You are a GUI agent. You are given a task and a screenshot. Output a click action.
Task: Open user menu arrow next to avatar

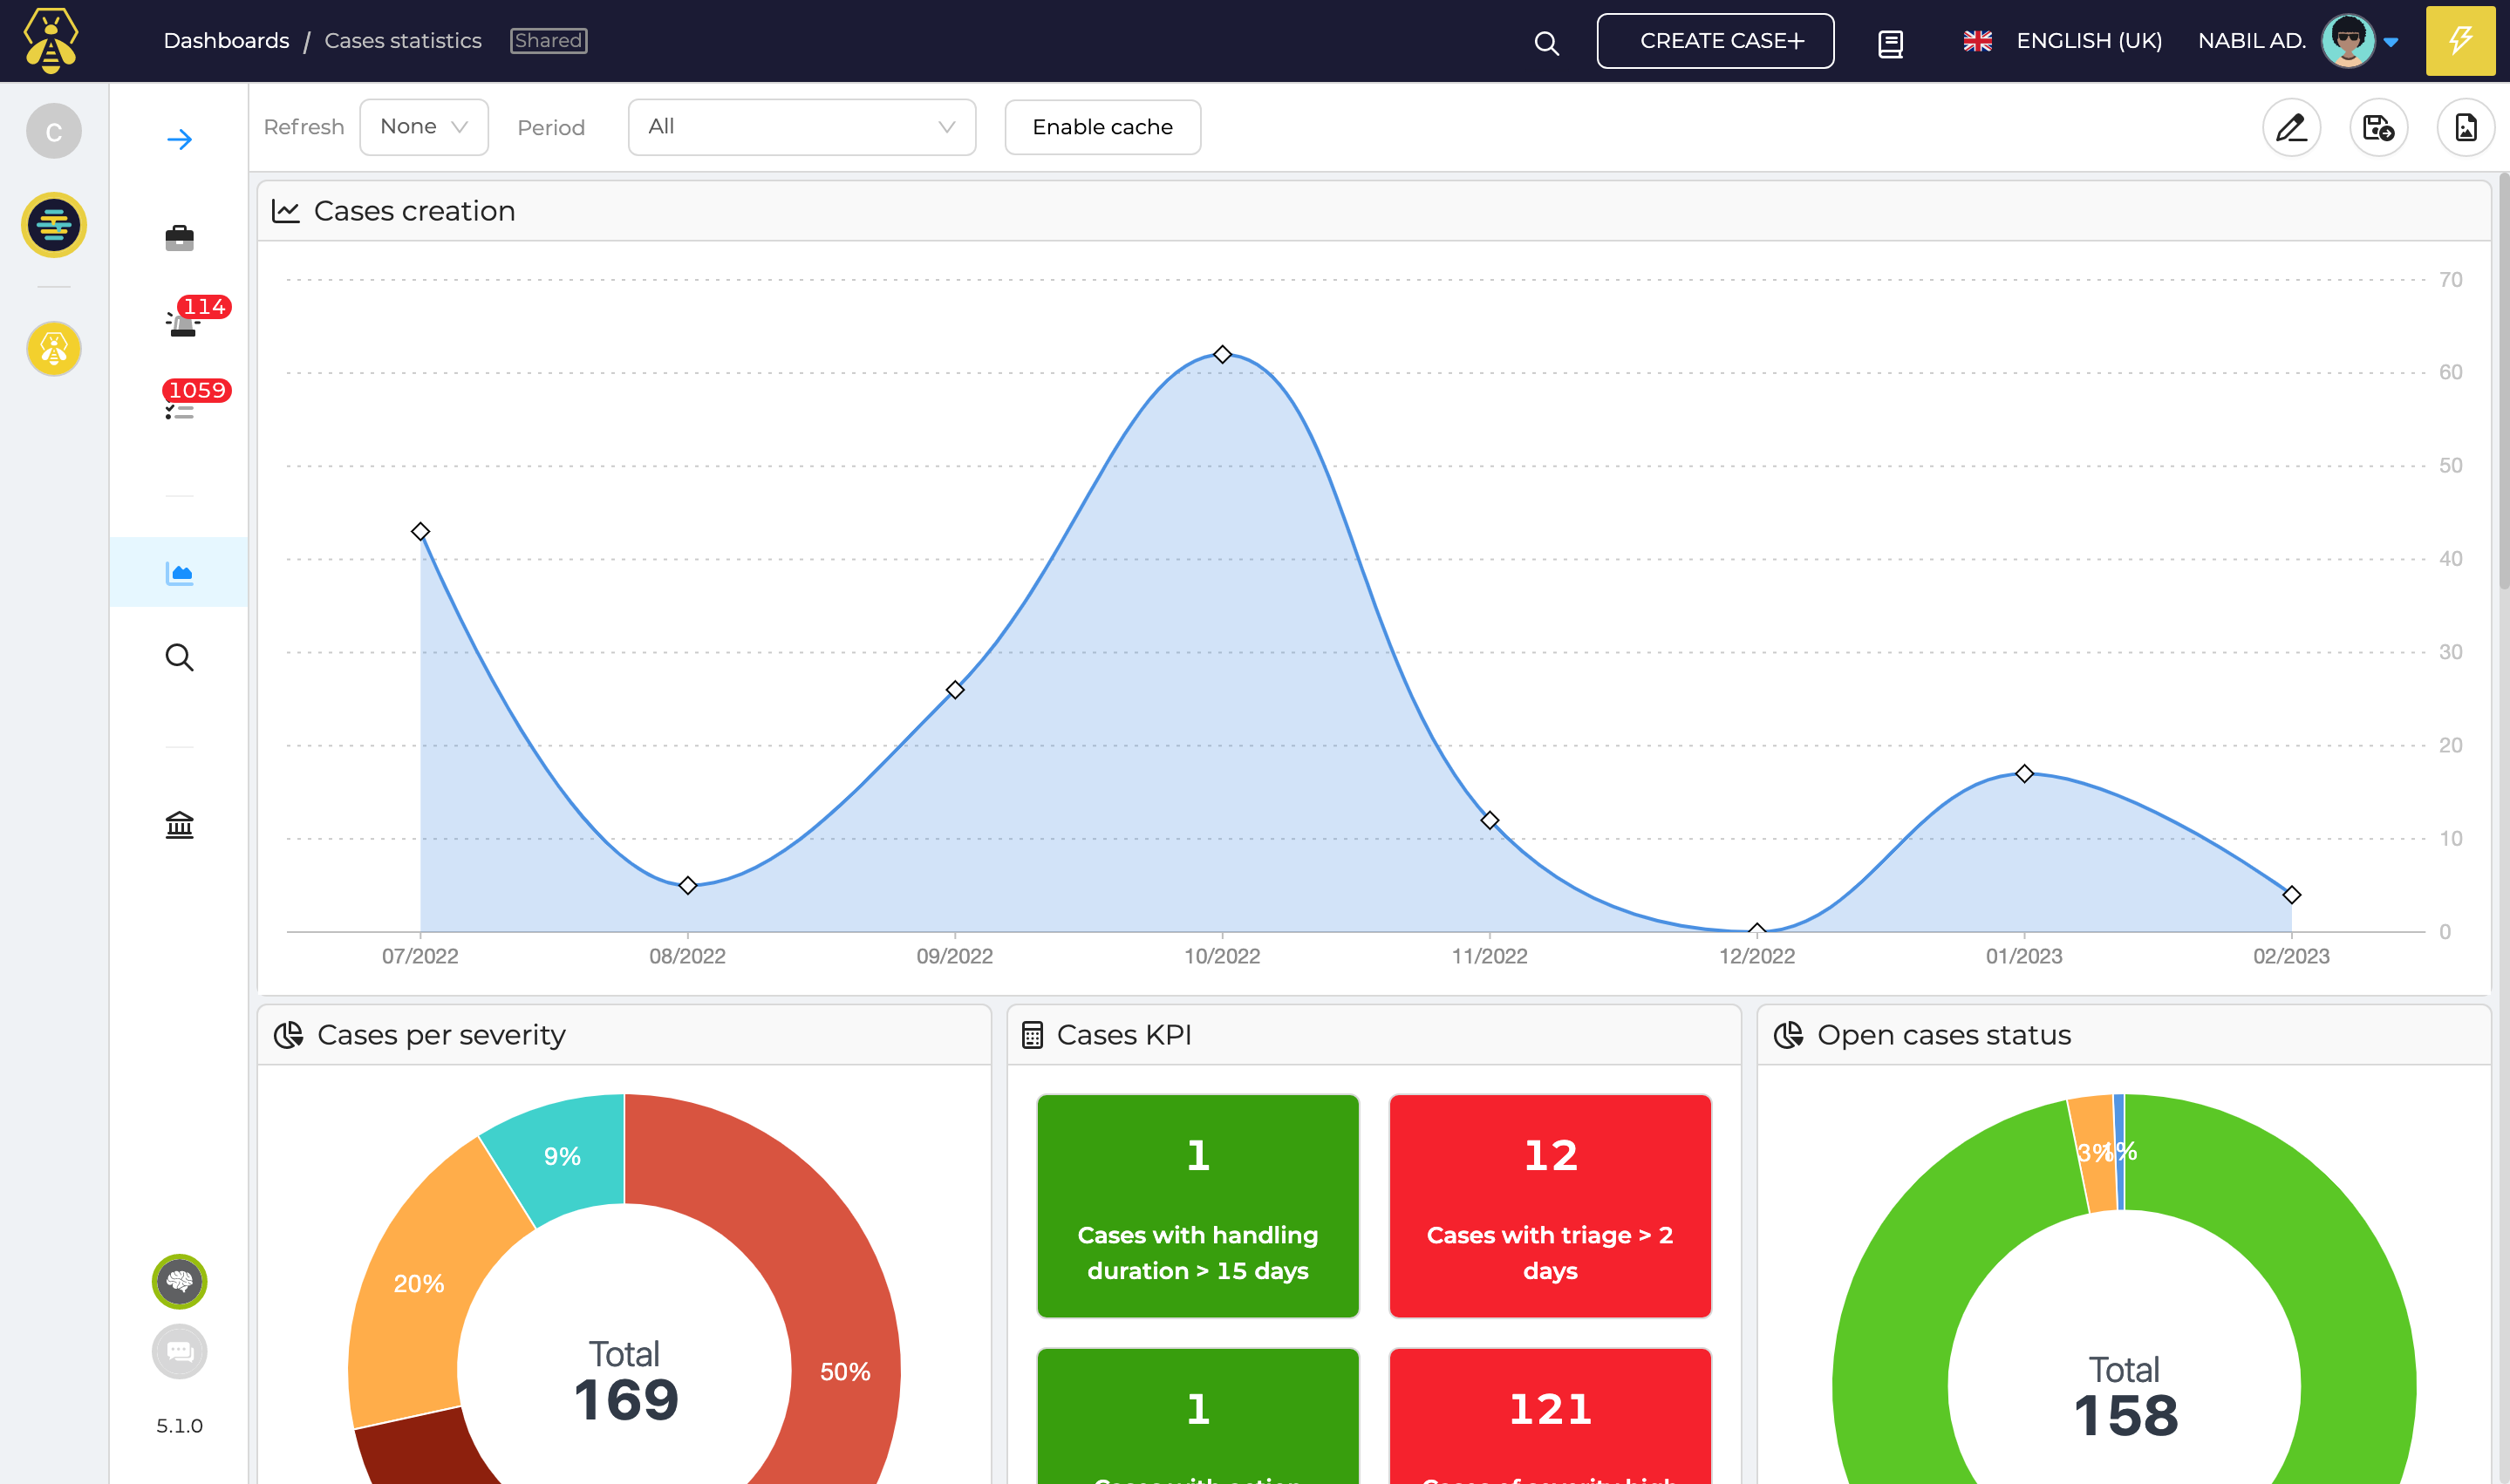2391,42
